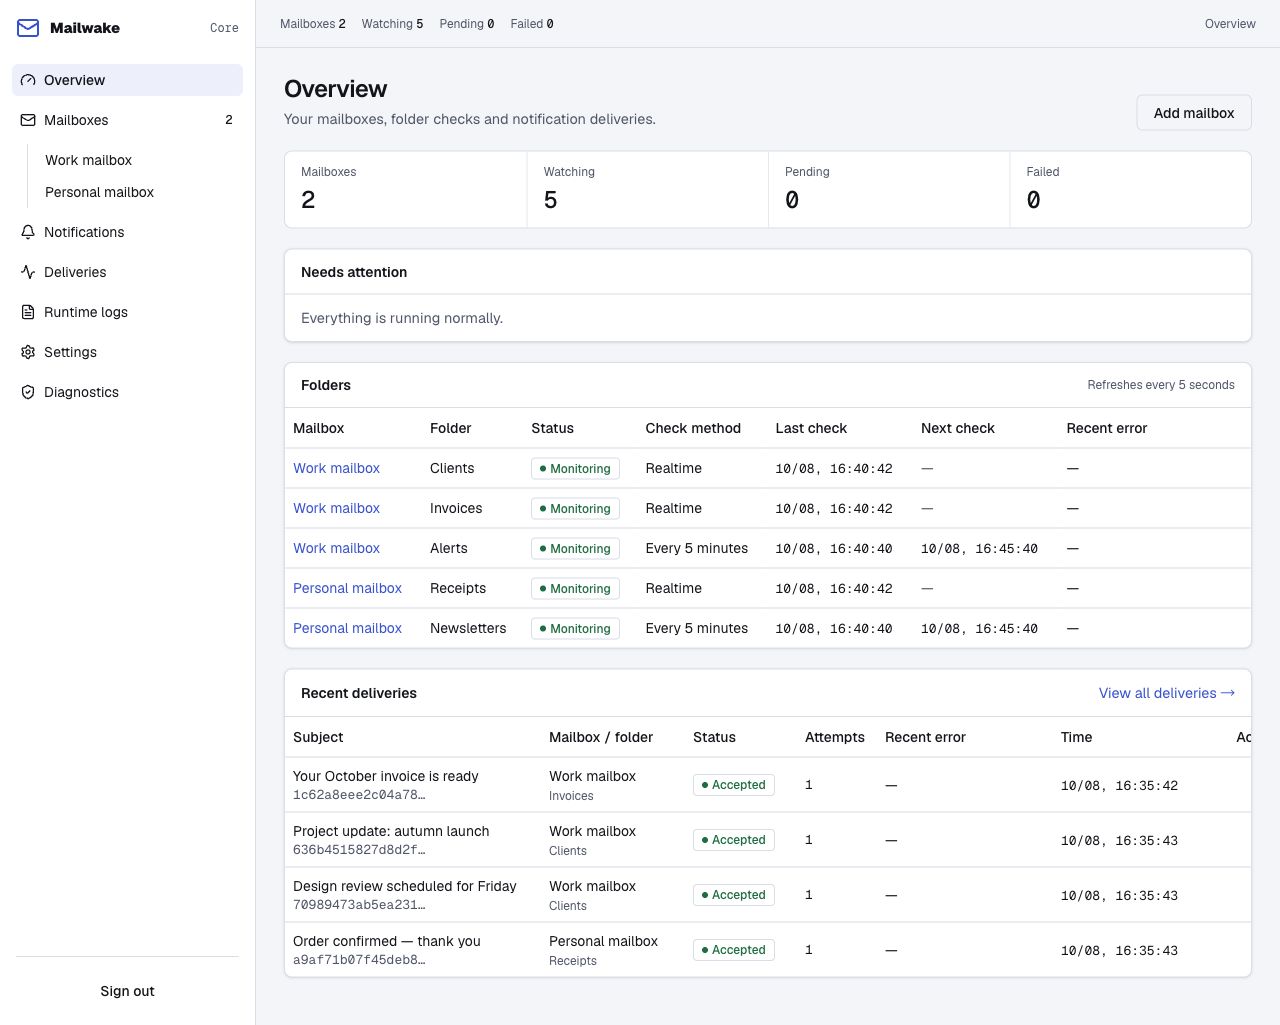Click the 'Refreshes every 5 seconds' note

click(x=1161, y=385)
